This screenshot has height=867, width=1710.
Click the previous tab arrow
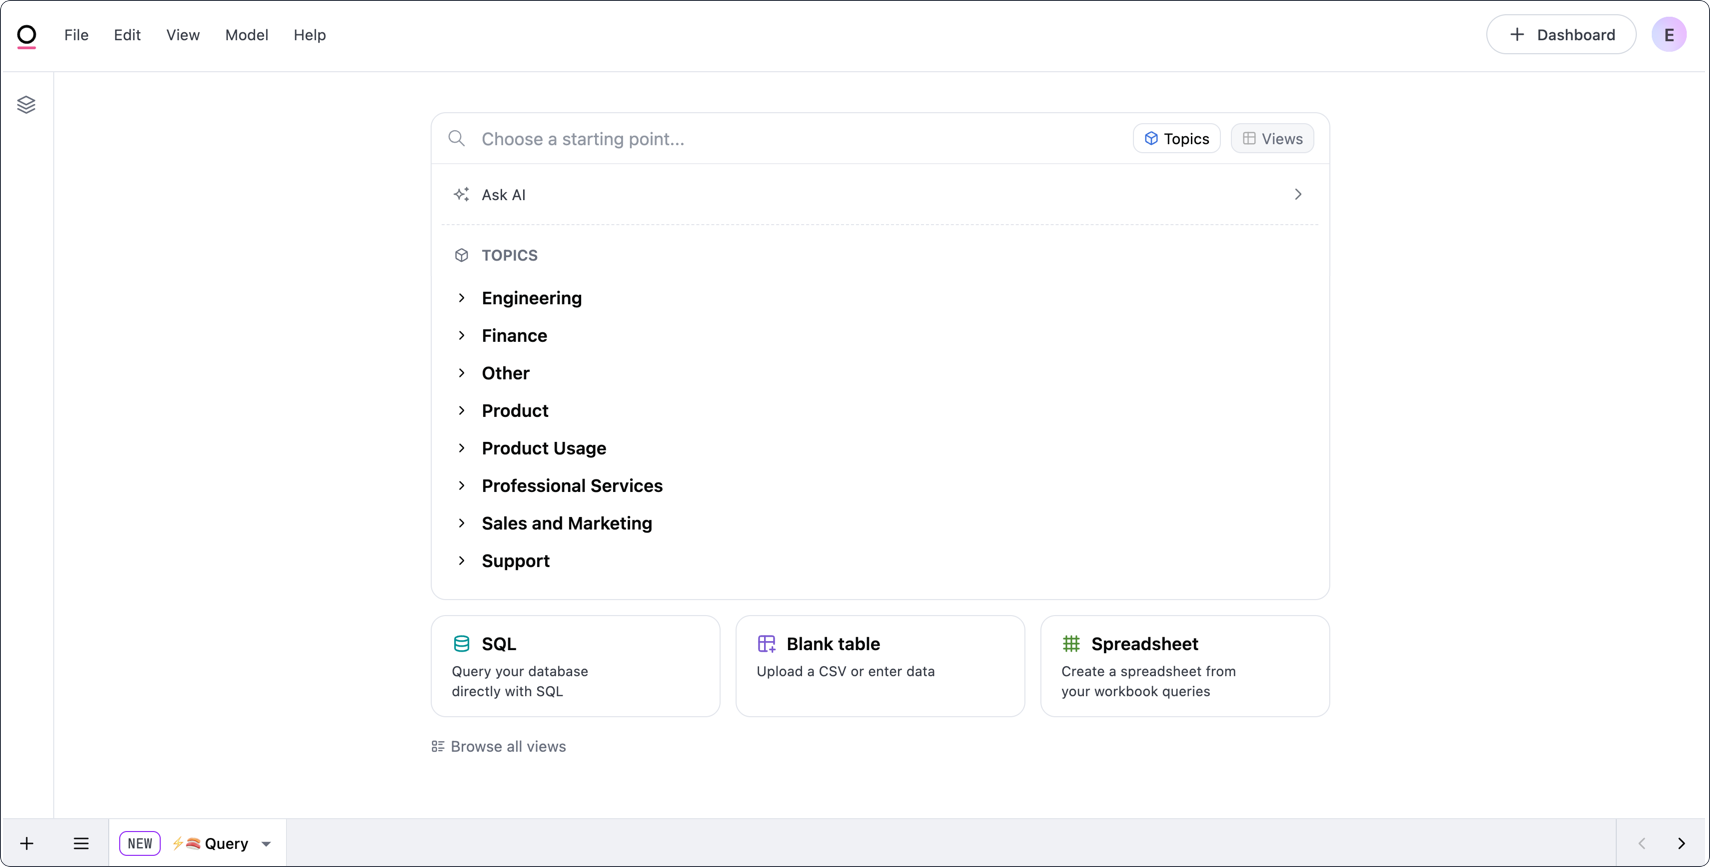[1641, 843]
